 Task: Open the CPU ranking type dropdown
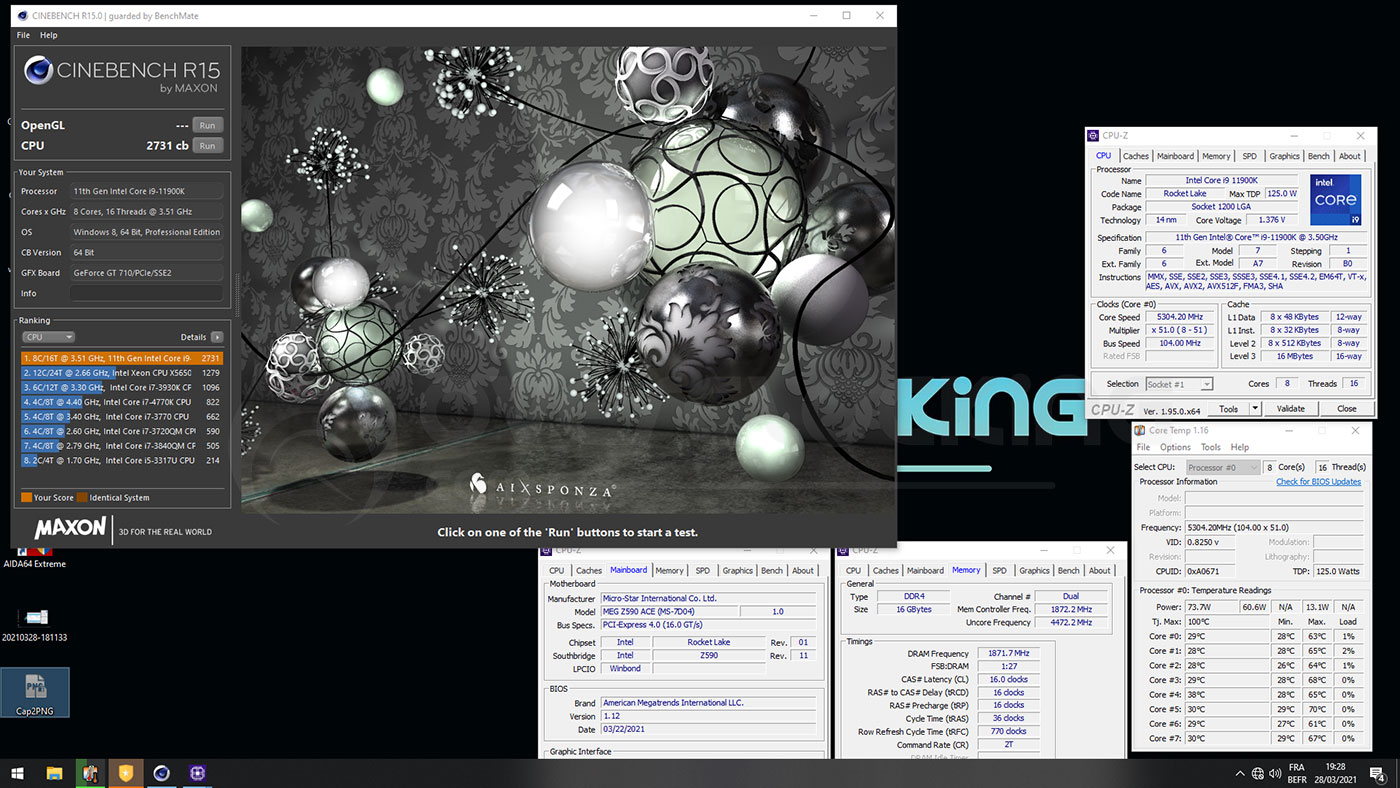tap(48, 337)
